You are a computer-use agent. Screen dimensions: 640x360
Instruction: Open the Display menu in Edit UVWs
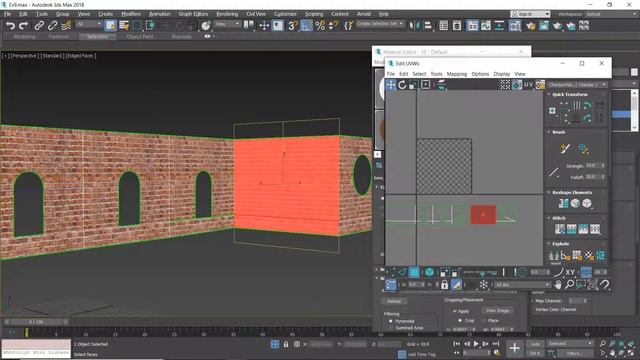[502, 74]
